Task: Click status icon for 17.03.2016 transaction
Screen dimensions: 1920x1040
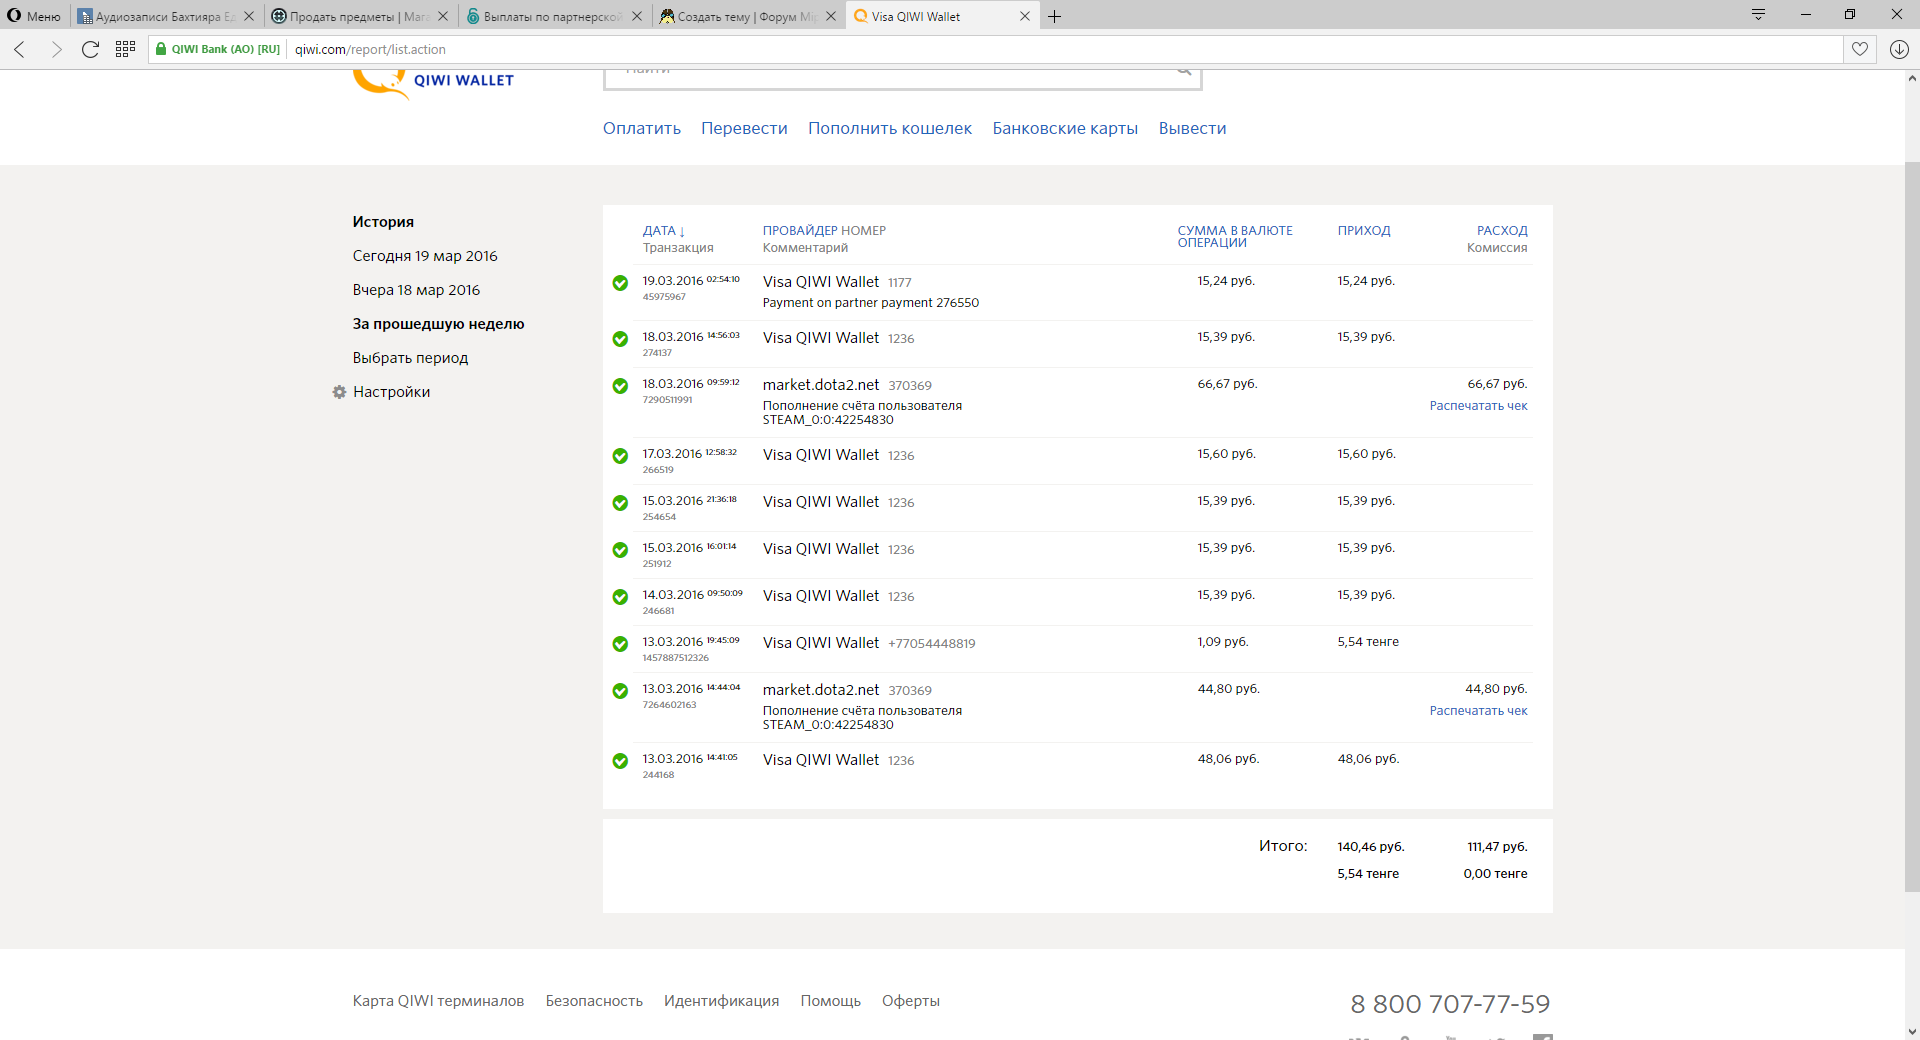Action: coord(620,456)
